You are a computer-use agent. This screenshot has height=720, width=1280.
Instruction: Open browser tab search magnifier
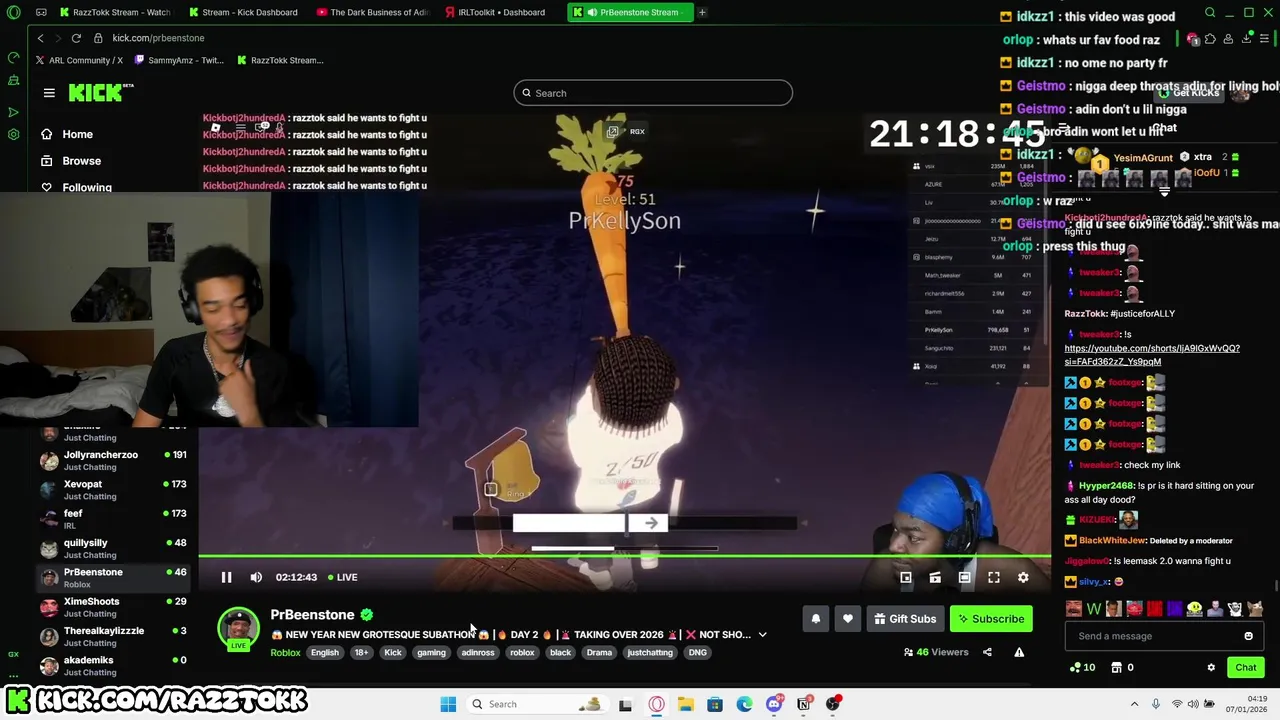[1210, 12]
